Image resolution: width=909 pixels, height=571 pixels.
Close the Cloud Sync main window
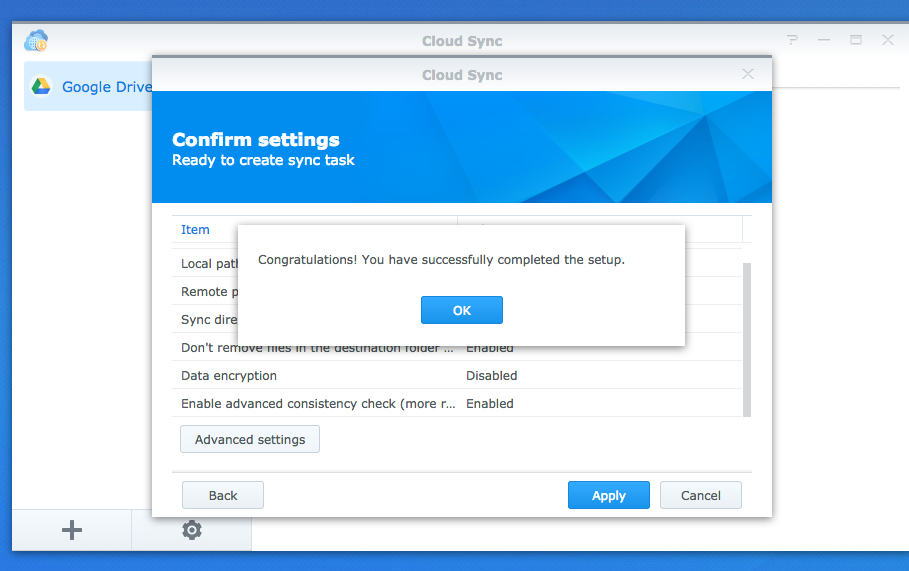[x=888, y=41]
